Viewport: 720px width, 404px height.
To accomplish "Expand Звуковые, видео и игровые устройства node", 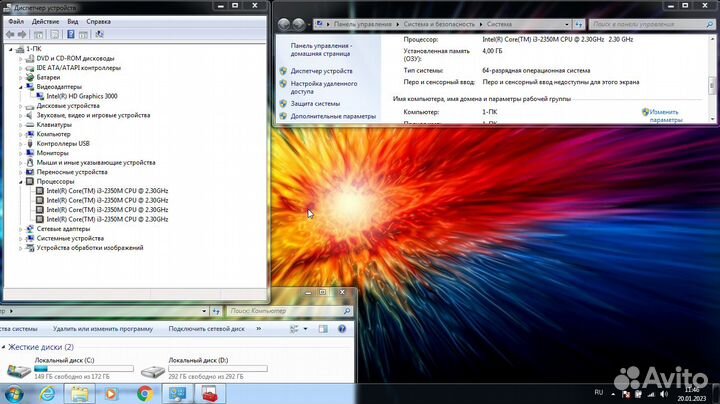I will [21, 115].
